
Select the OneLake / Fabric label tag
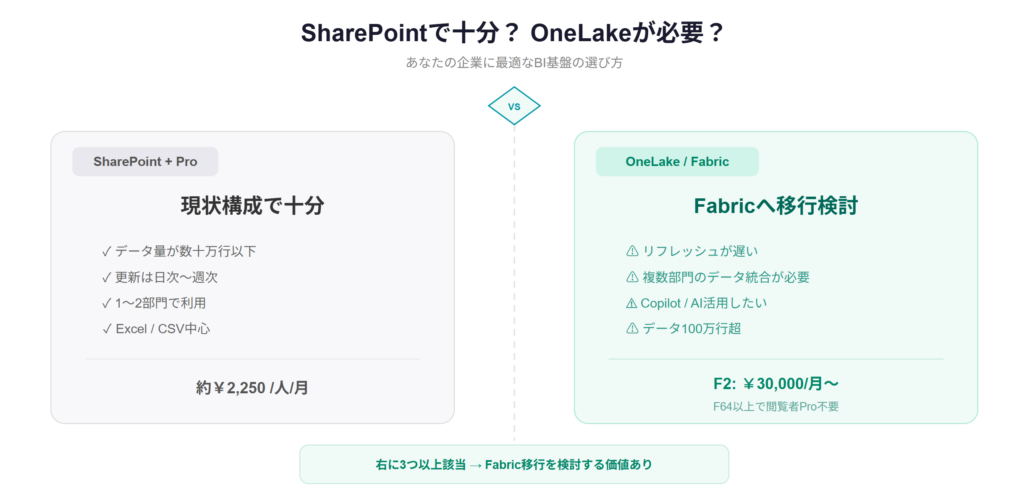click(677, 162)
